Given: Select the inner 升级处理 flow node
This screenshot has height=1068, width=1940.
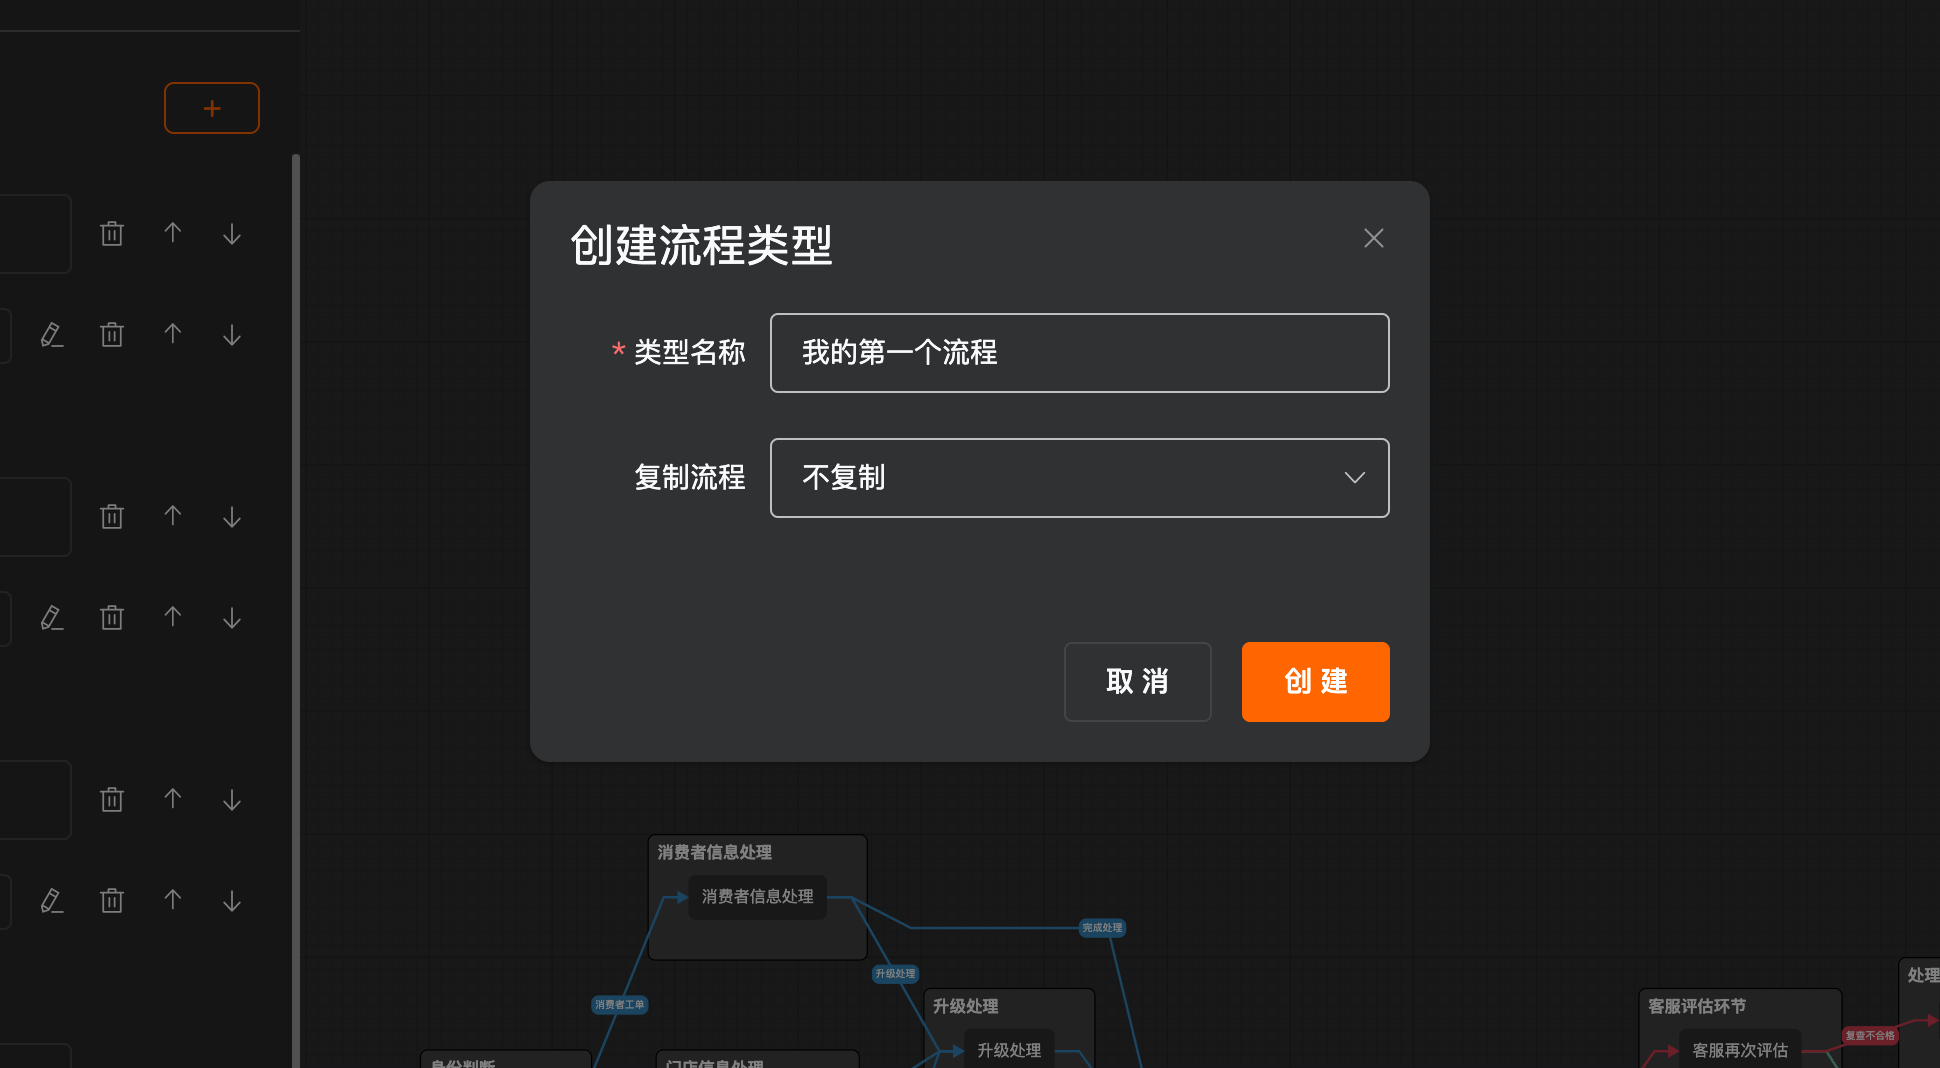Looking at the screenshot, I should (1009, 1049).
